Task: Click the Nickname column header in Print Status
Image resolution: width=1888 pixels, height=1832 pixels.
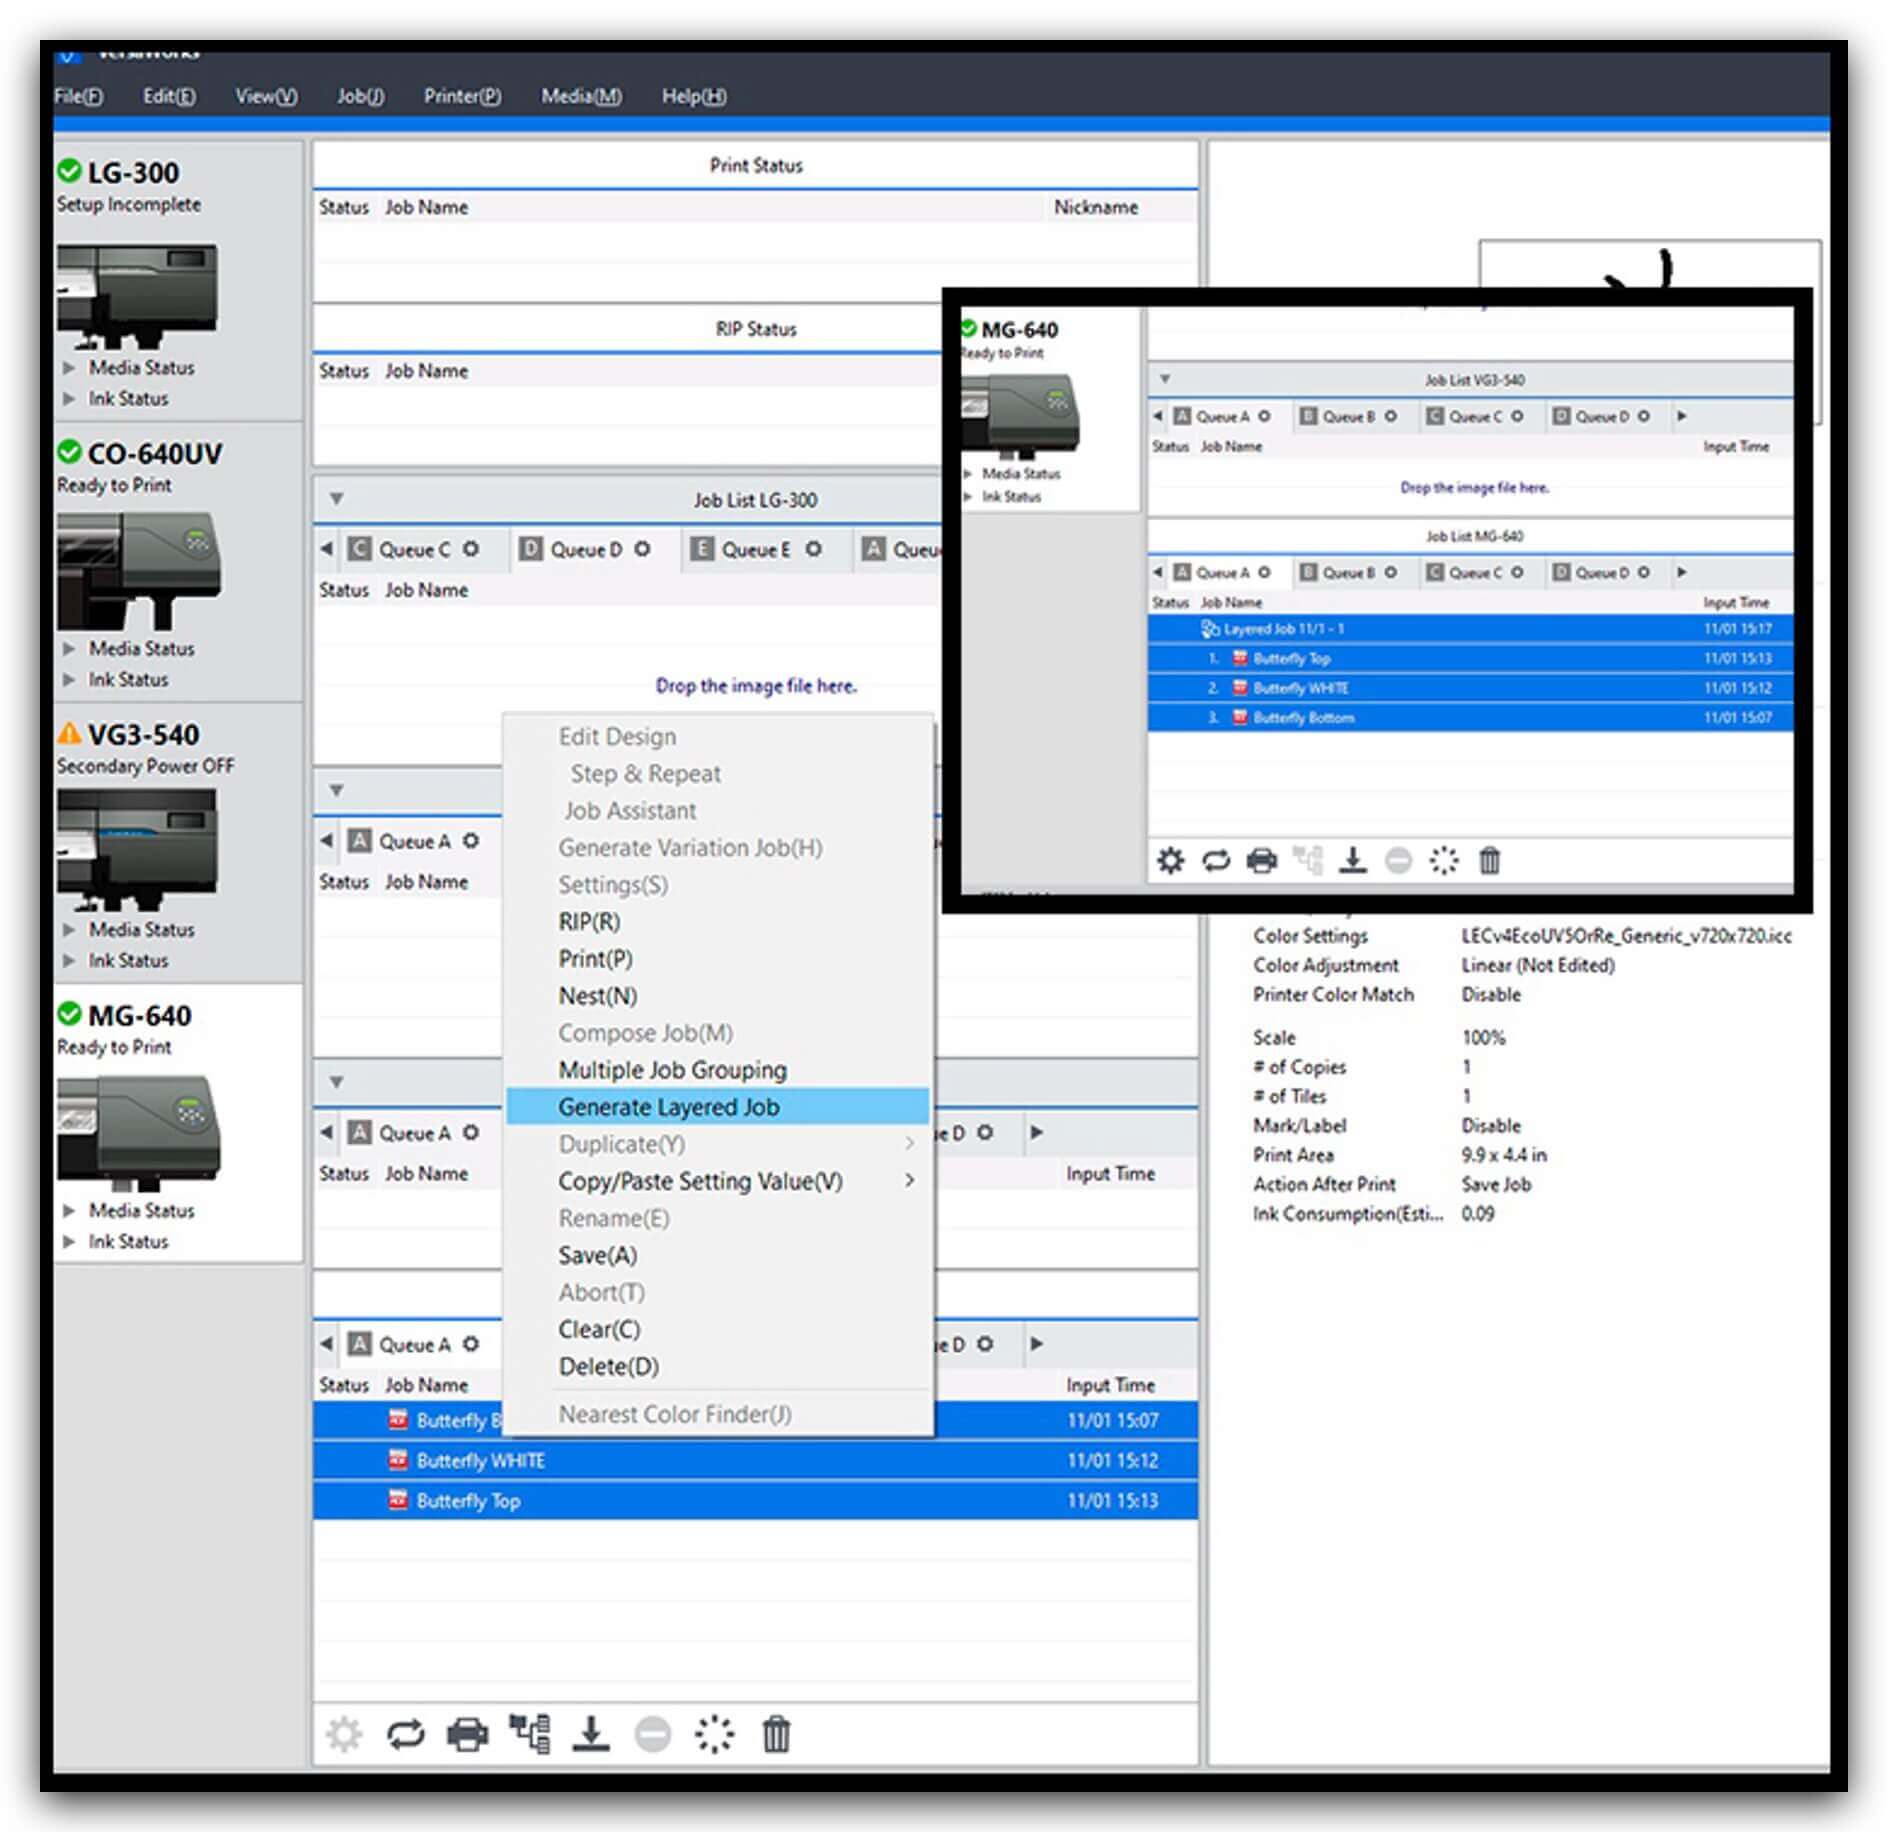Action: click(1096, 207)
